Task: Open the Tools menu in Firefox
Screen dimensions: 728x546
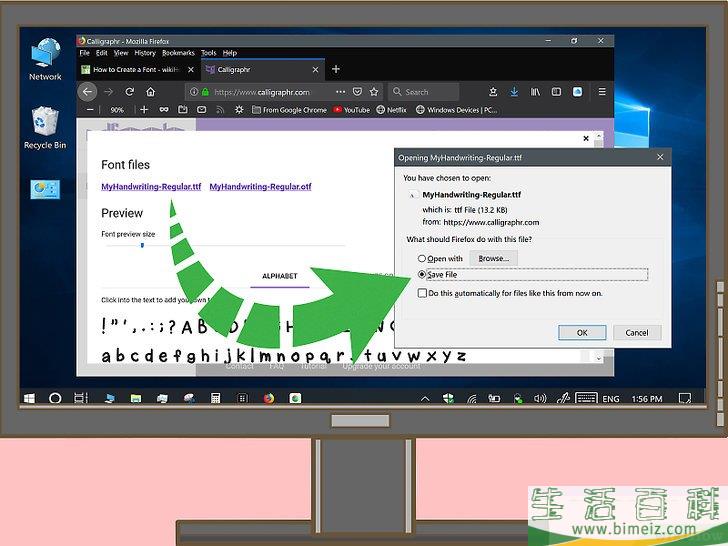Action: (x=208, y=53)
